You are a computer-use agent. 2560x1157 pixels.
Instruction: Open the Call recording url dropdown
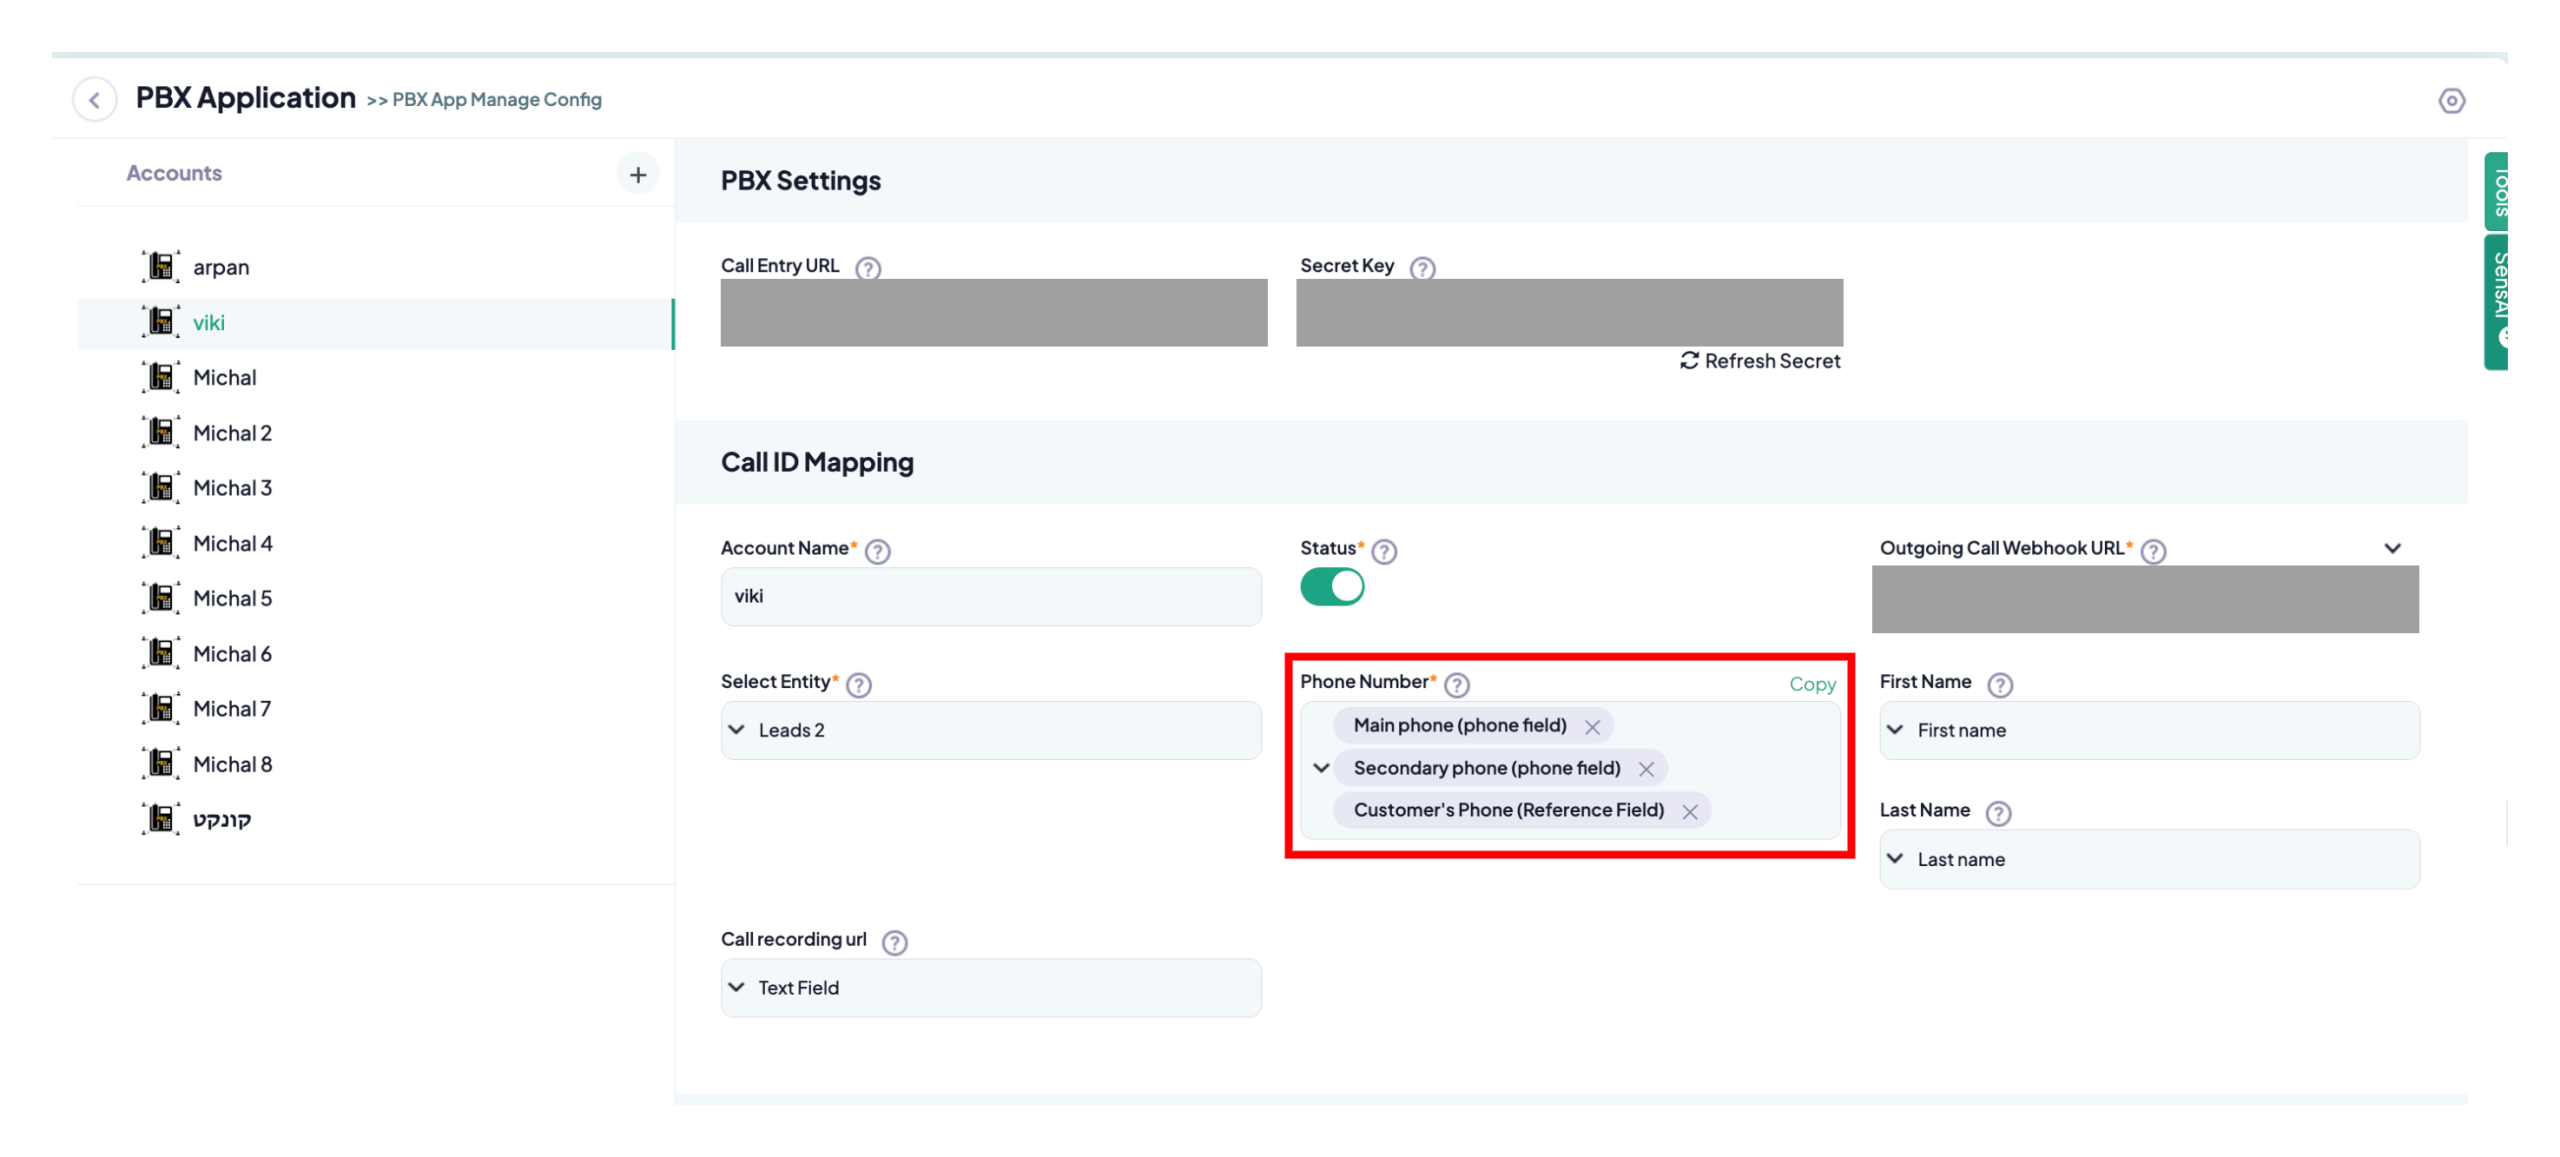tap(990, 987)
